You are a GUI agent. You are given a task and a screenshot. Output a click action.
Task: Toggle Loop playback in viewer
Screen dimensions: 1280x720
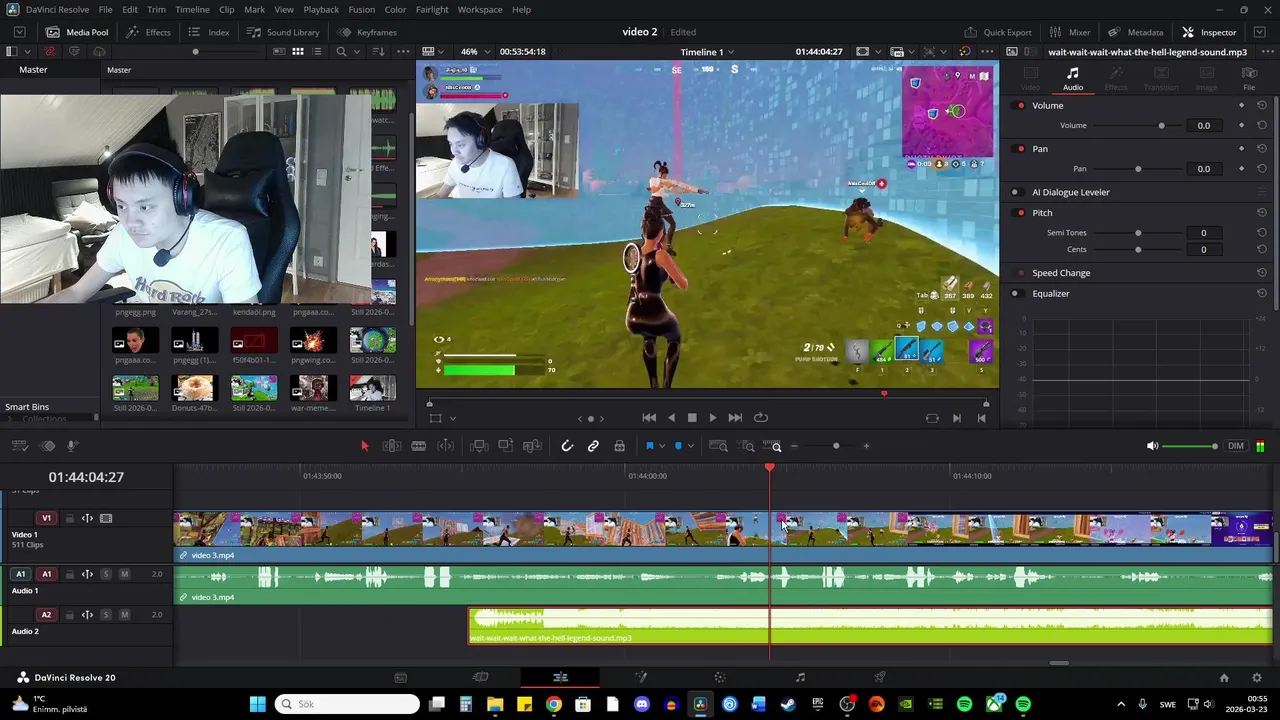[761, 418]
